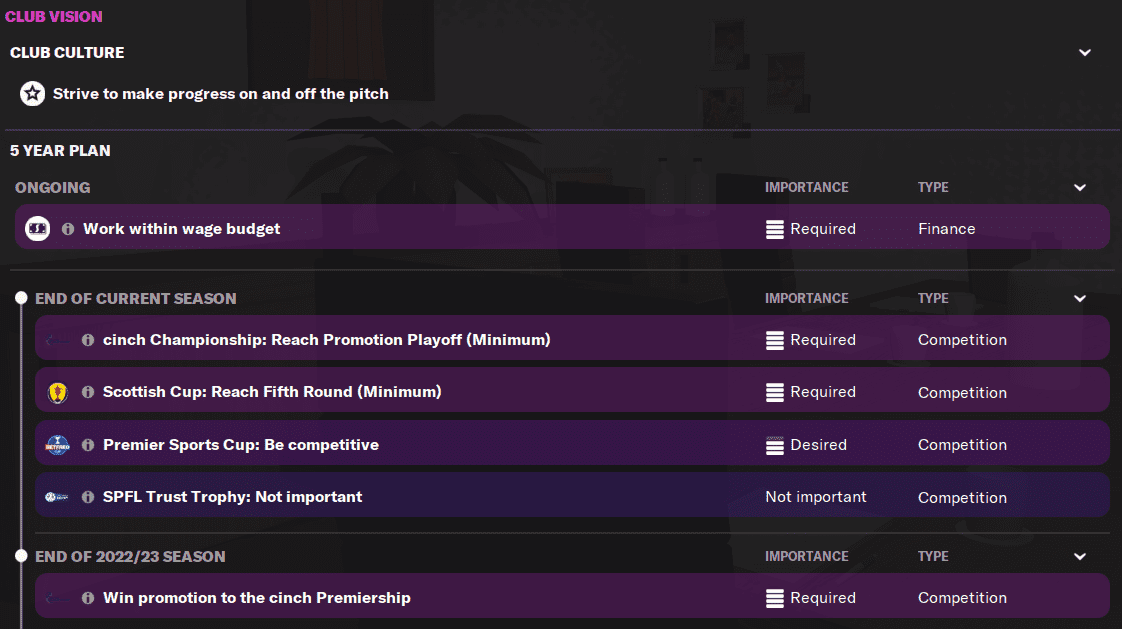1122x629 pixels.
Task: Collapse the Ongoing objectives section chevron
Action: [x=1080, y=188]
